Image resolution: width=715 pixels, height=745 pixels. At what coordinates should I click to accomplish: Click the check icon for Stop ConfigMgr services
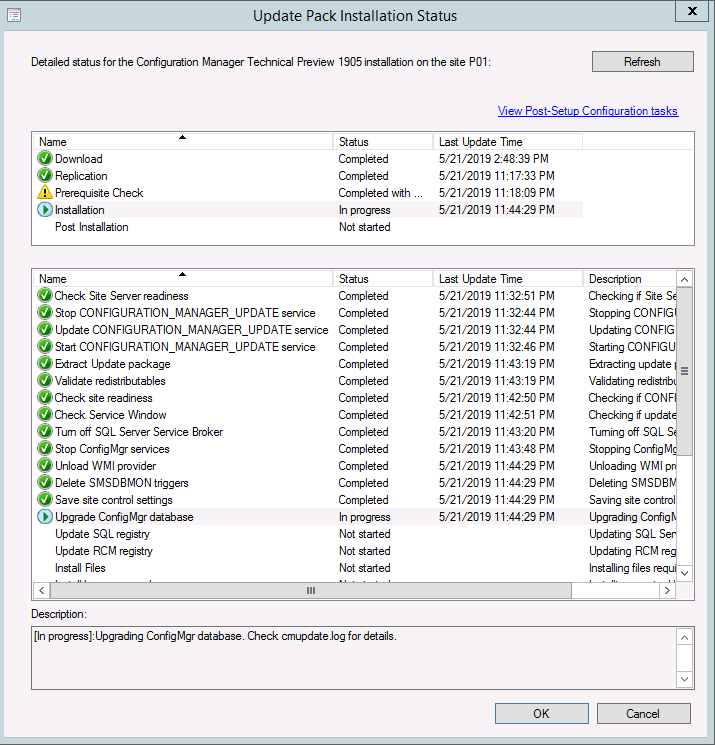[x=45, y=449]
